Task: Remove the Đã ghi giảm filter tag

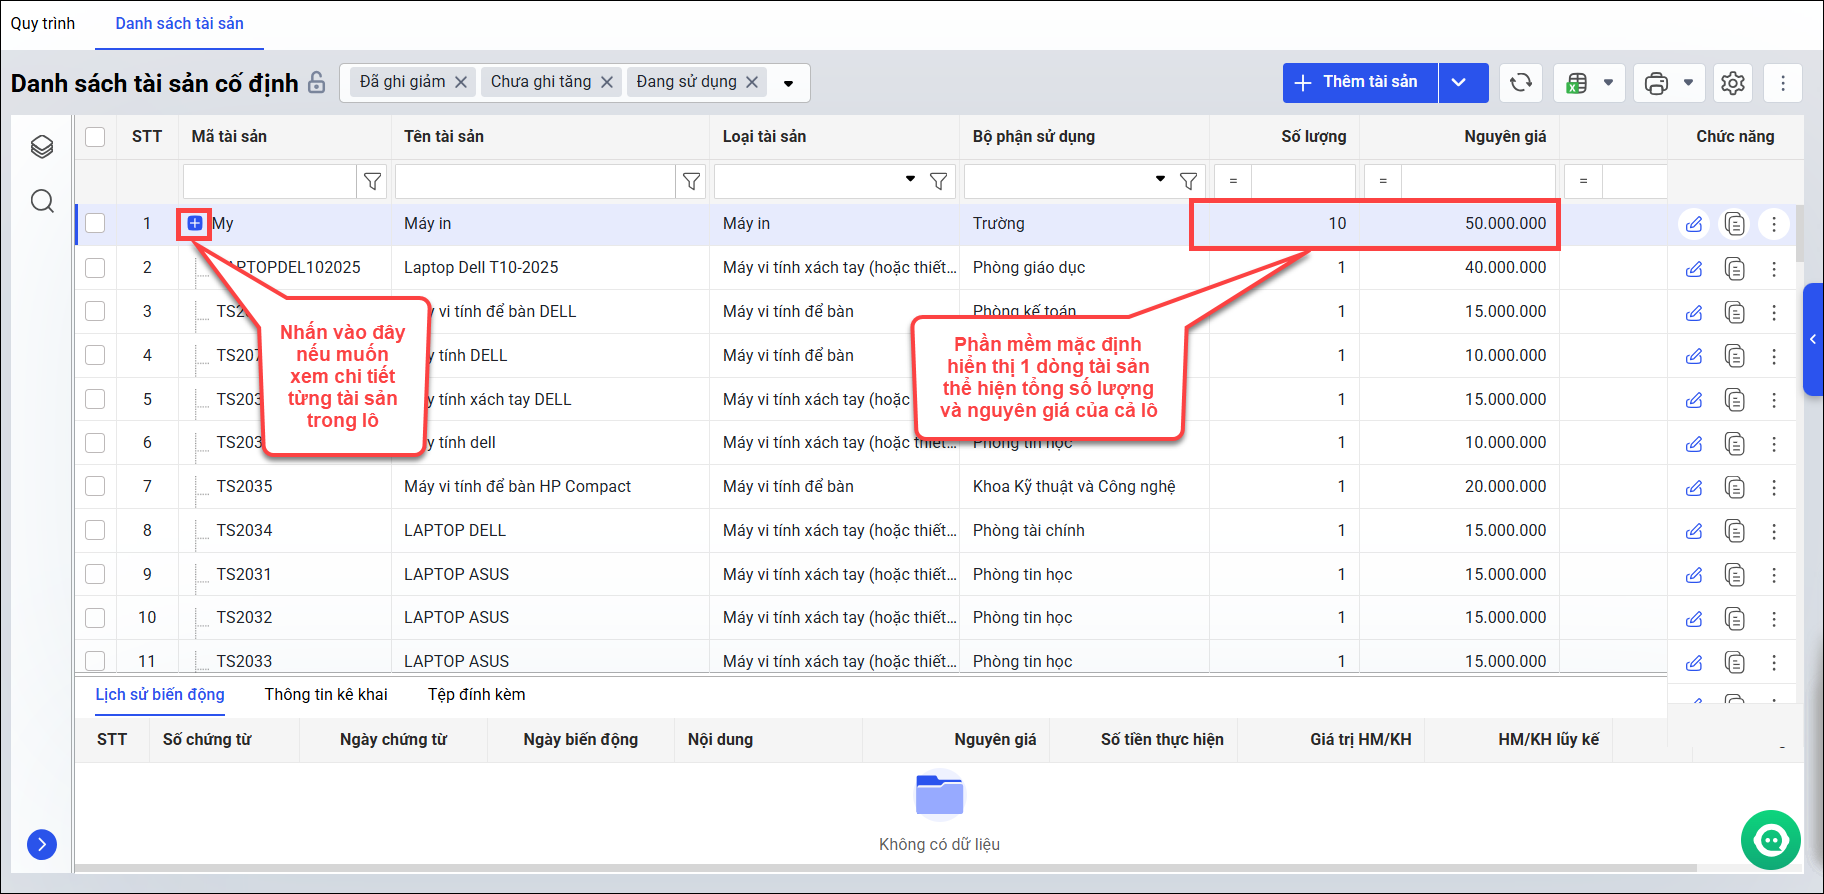Action: coord(461,82)
